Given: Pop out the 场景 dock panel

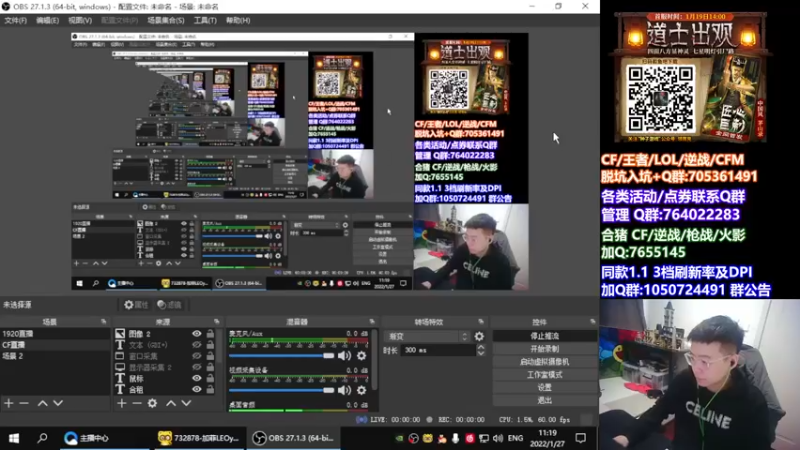Looking at the screenshot, I should 104,322.
